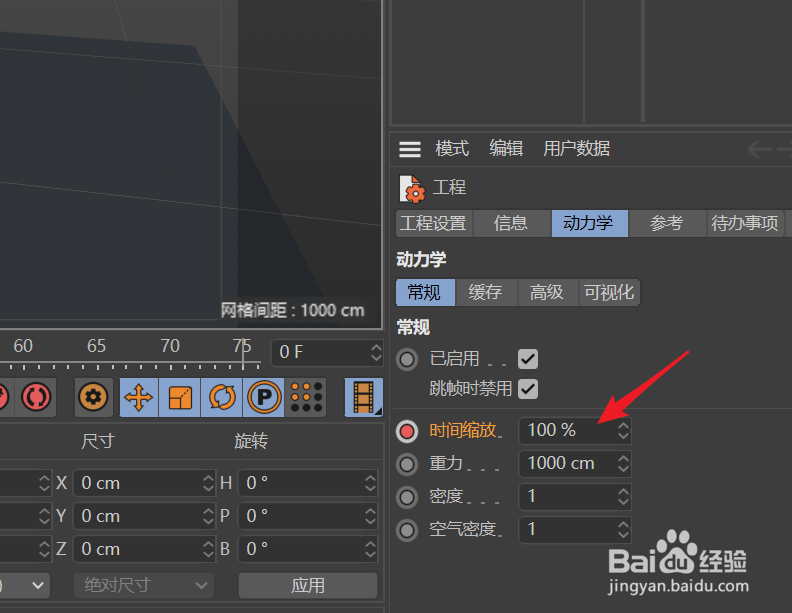Toggle the point-level animation dots icon

pyautogui.click(x=306, y=397)
